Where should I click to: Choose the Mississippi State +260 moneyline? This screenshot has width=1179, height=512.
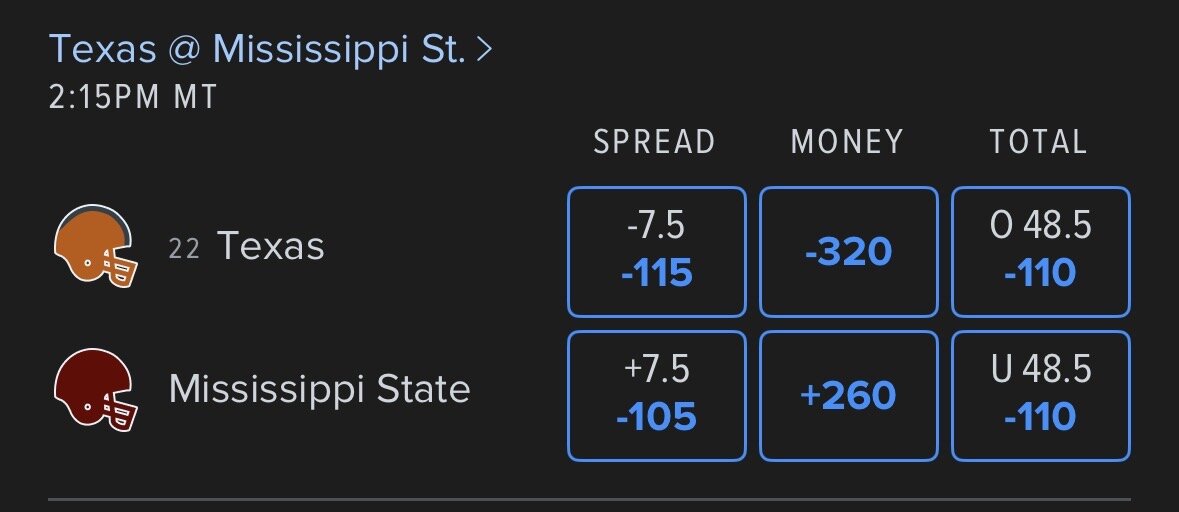(848, 396)
